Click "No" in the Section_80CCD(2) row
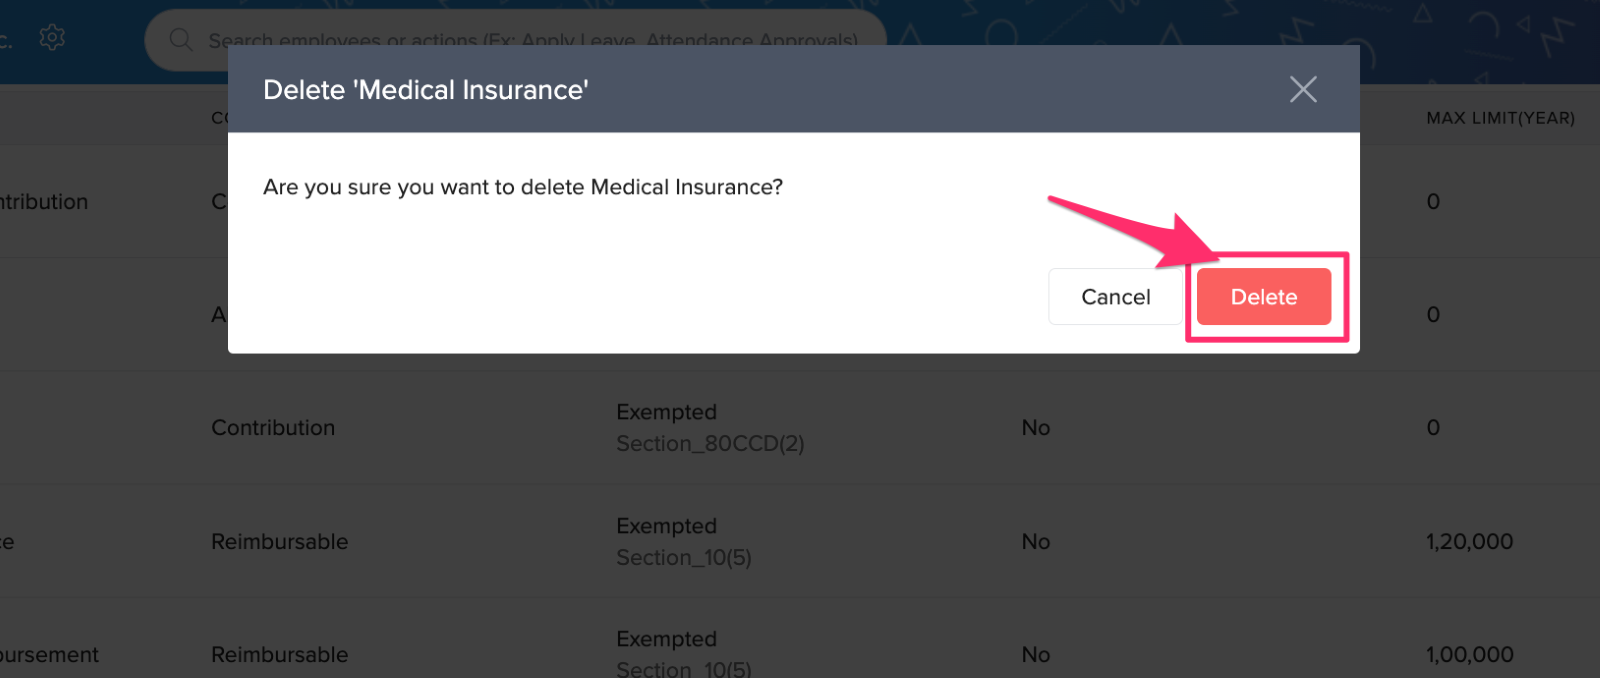 coord(1035,428)
